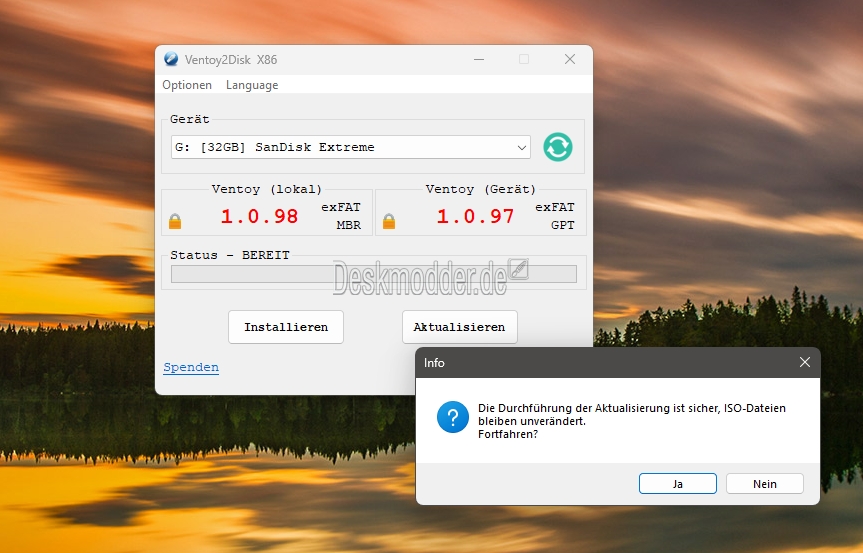The image size is (863, 553).
Task: Click the Ventoy2Disk app icon in title bar
Action: (x=171, y=59)
